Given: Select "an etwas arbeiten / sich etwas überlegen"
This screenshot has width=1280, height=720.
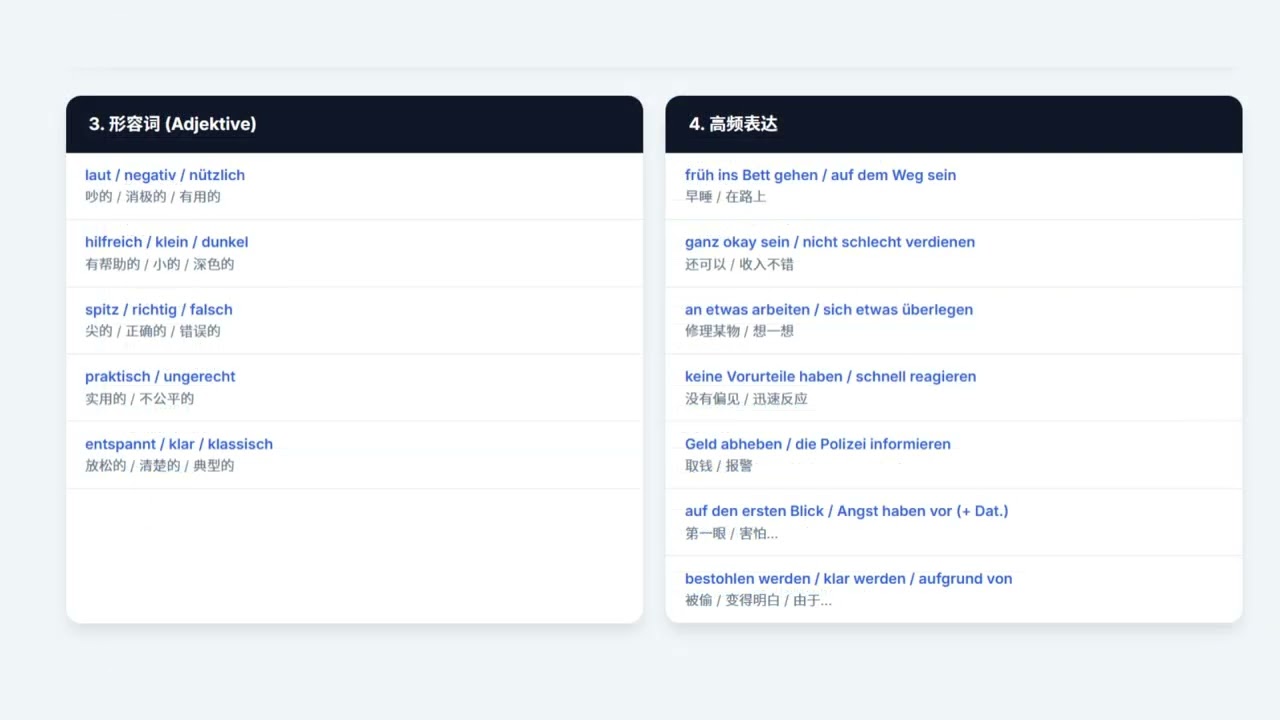Looking at the screenshot, I should (x=829, y=310).
